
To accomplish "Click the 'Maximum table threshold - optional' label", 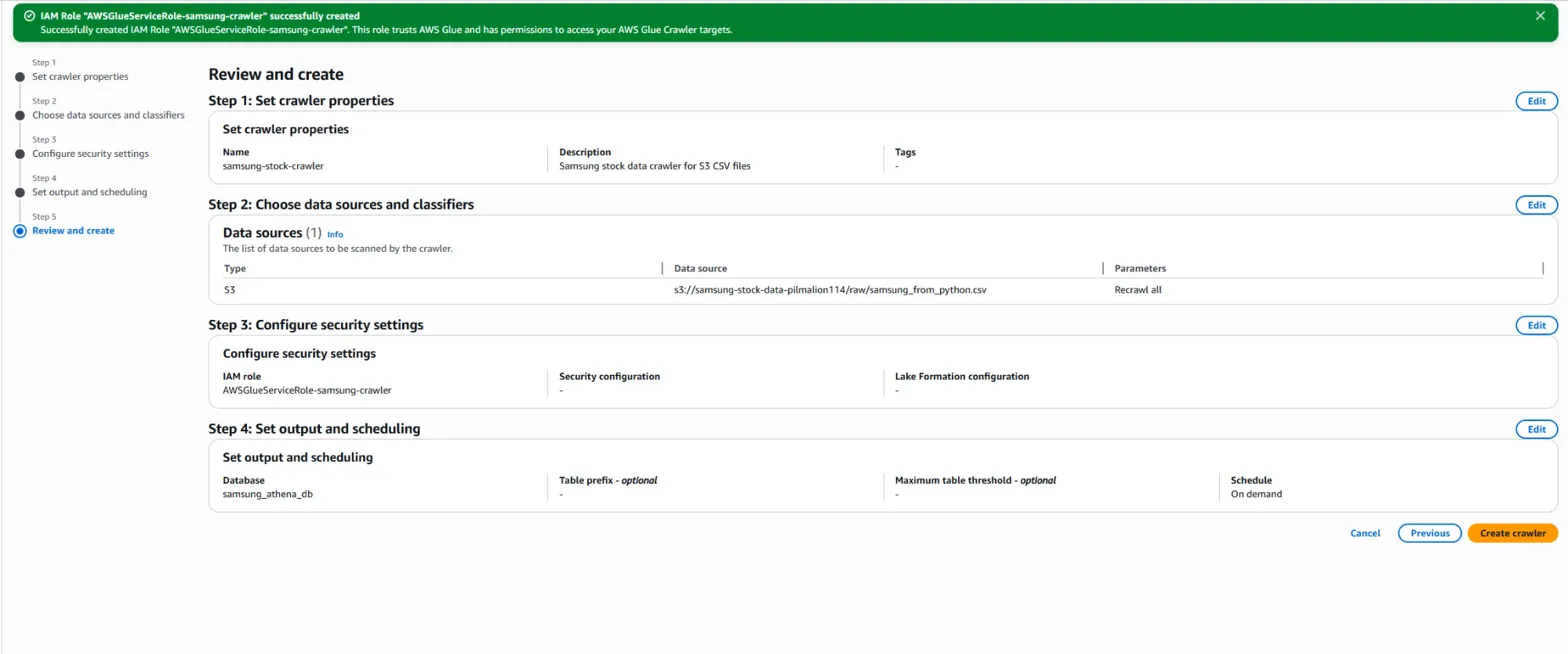I will click(x=975, y=480).
